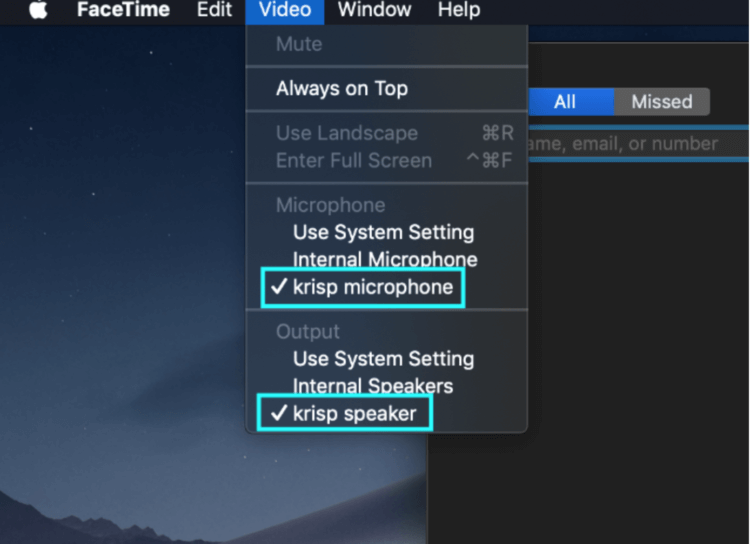Open the Window menu
750x544 pixels.
(375, 10)
